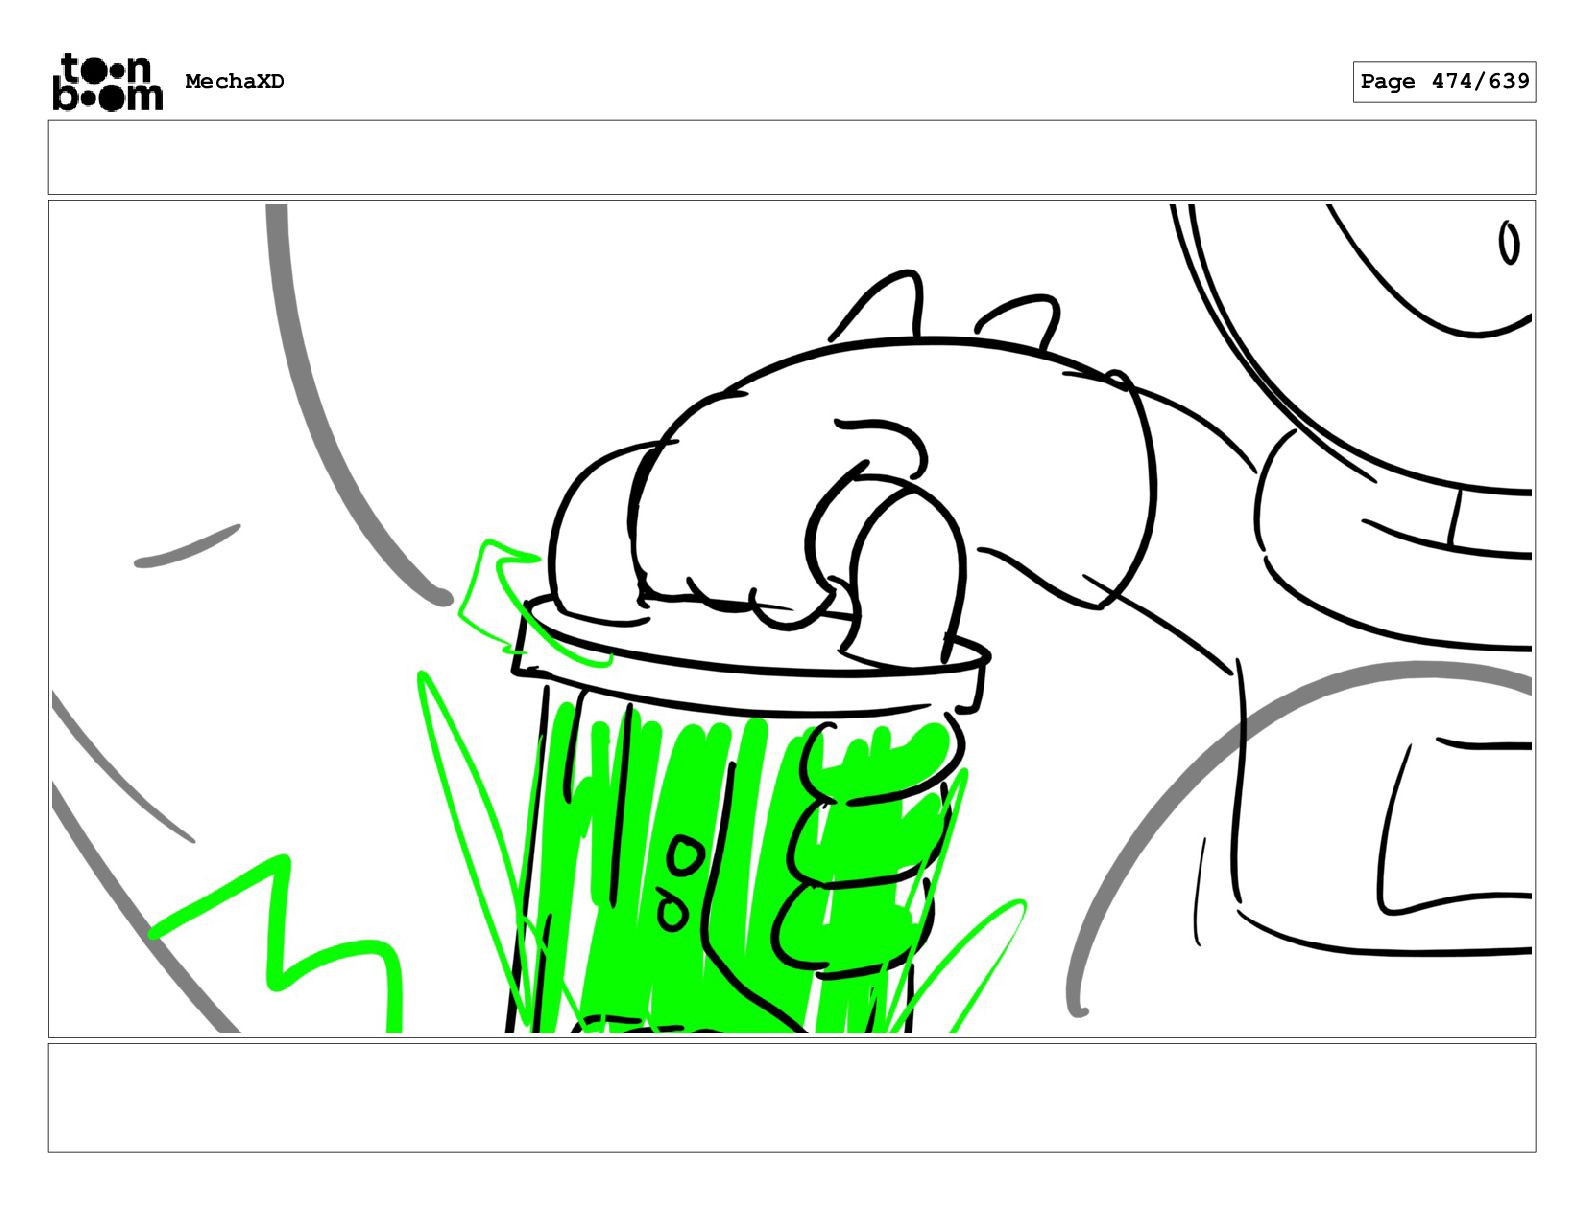The height and width of the screenshot is (1224, 1584).
Task: Click the MechaXD project title
Action: (x=235, y=82)
